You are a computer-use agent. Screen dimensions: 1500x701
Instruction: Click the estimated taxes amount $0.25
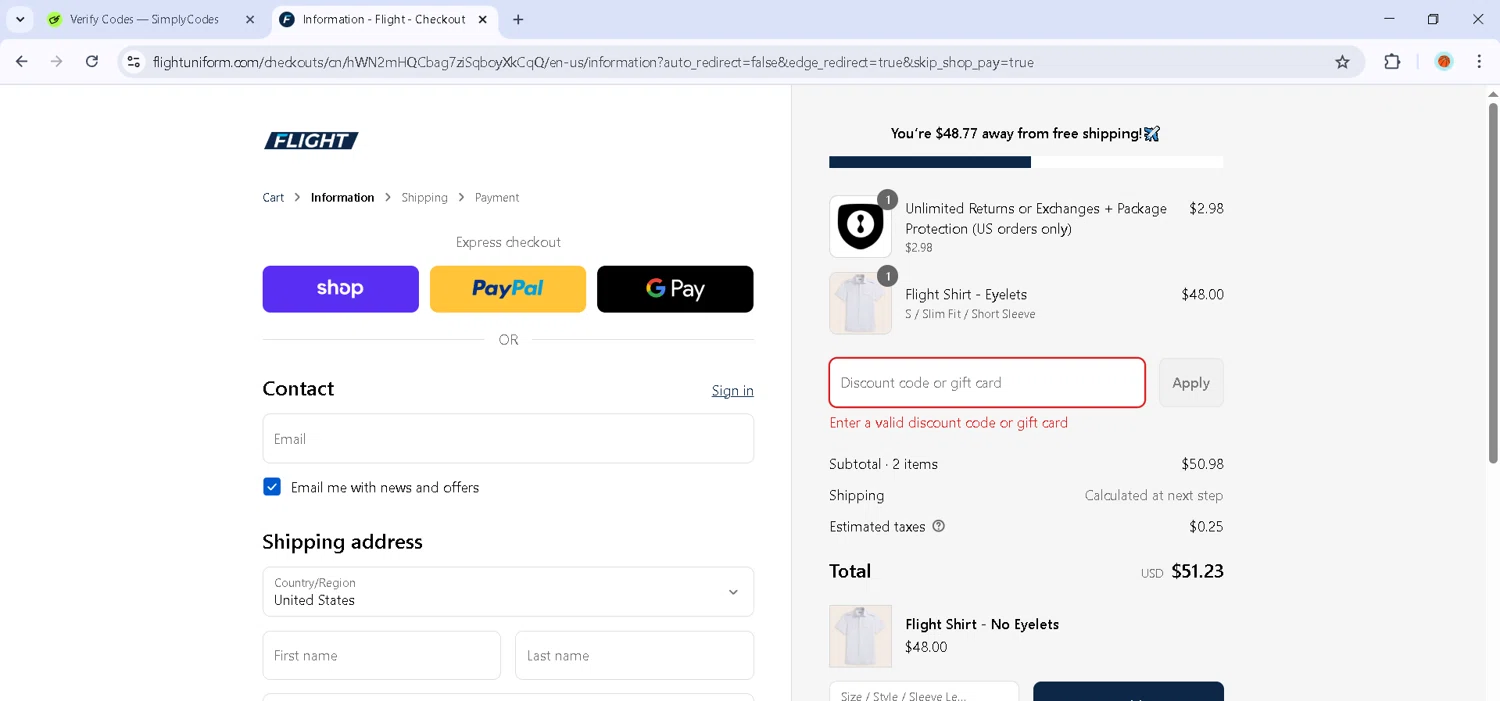[1206, 526]
